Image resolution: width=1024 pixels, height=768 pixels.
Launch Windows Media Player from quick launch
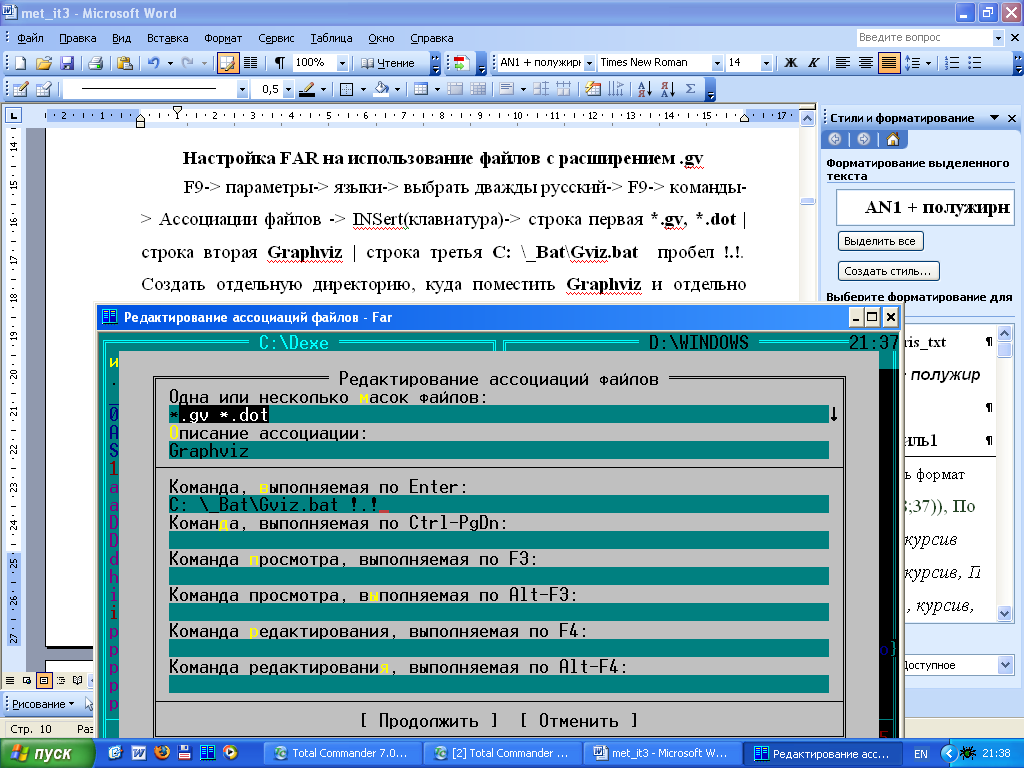(x=231, y=752)
